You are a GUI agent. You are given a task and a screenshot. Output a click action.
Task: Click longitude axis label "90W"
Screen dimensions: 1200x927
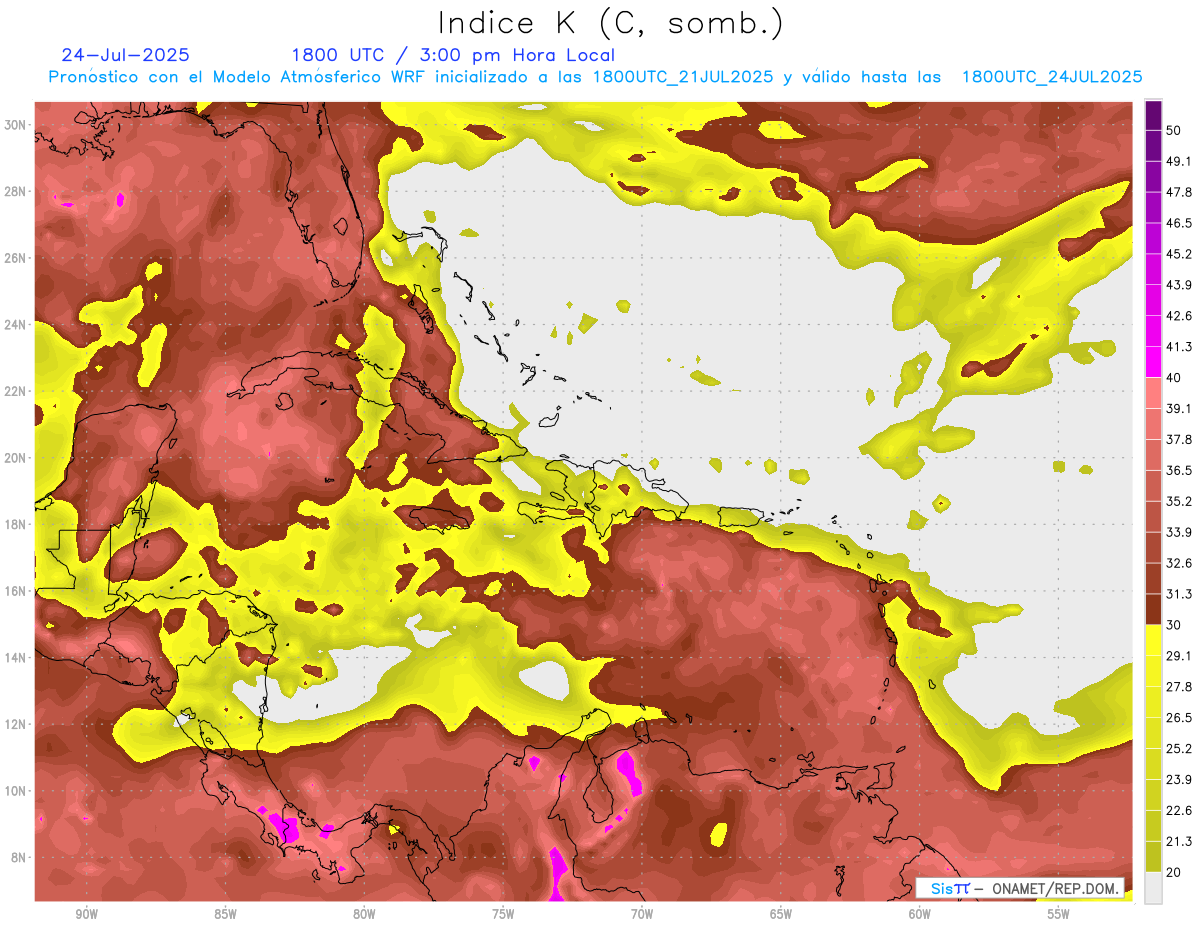pyautogui.click(x=87, y=914)
